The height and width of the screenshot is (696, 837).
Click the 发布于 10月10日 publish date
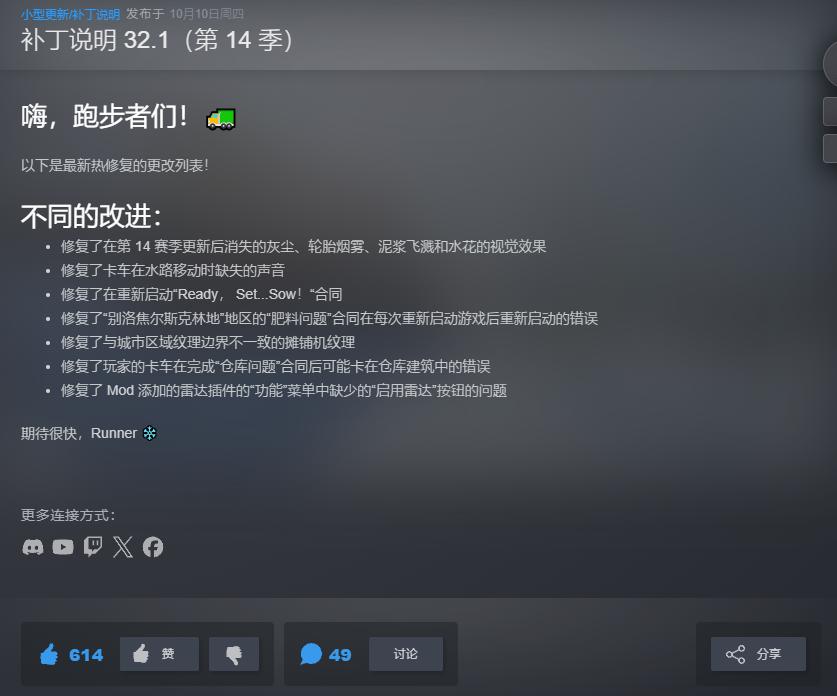click(185, 14)
